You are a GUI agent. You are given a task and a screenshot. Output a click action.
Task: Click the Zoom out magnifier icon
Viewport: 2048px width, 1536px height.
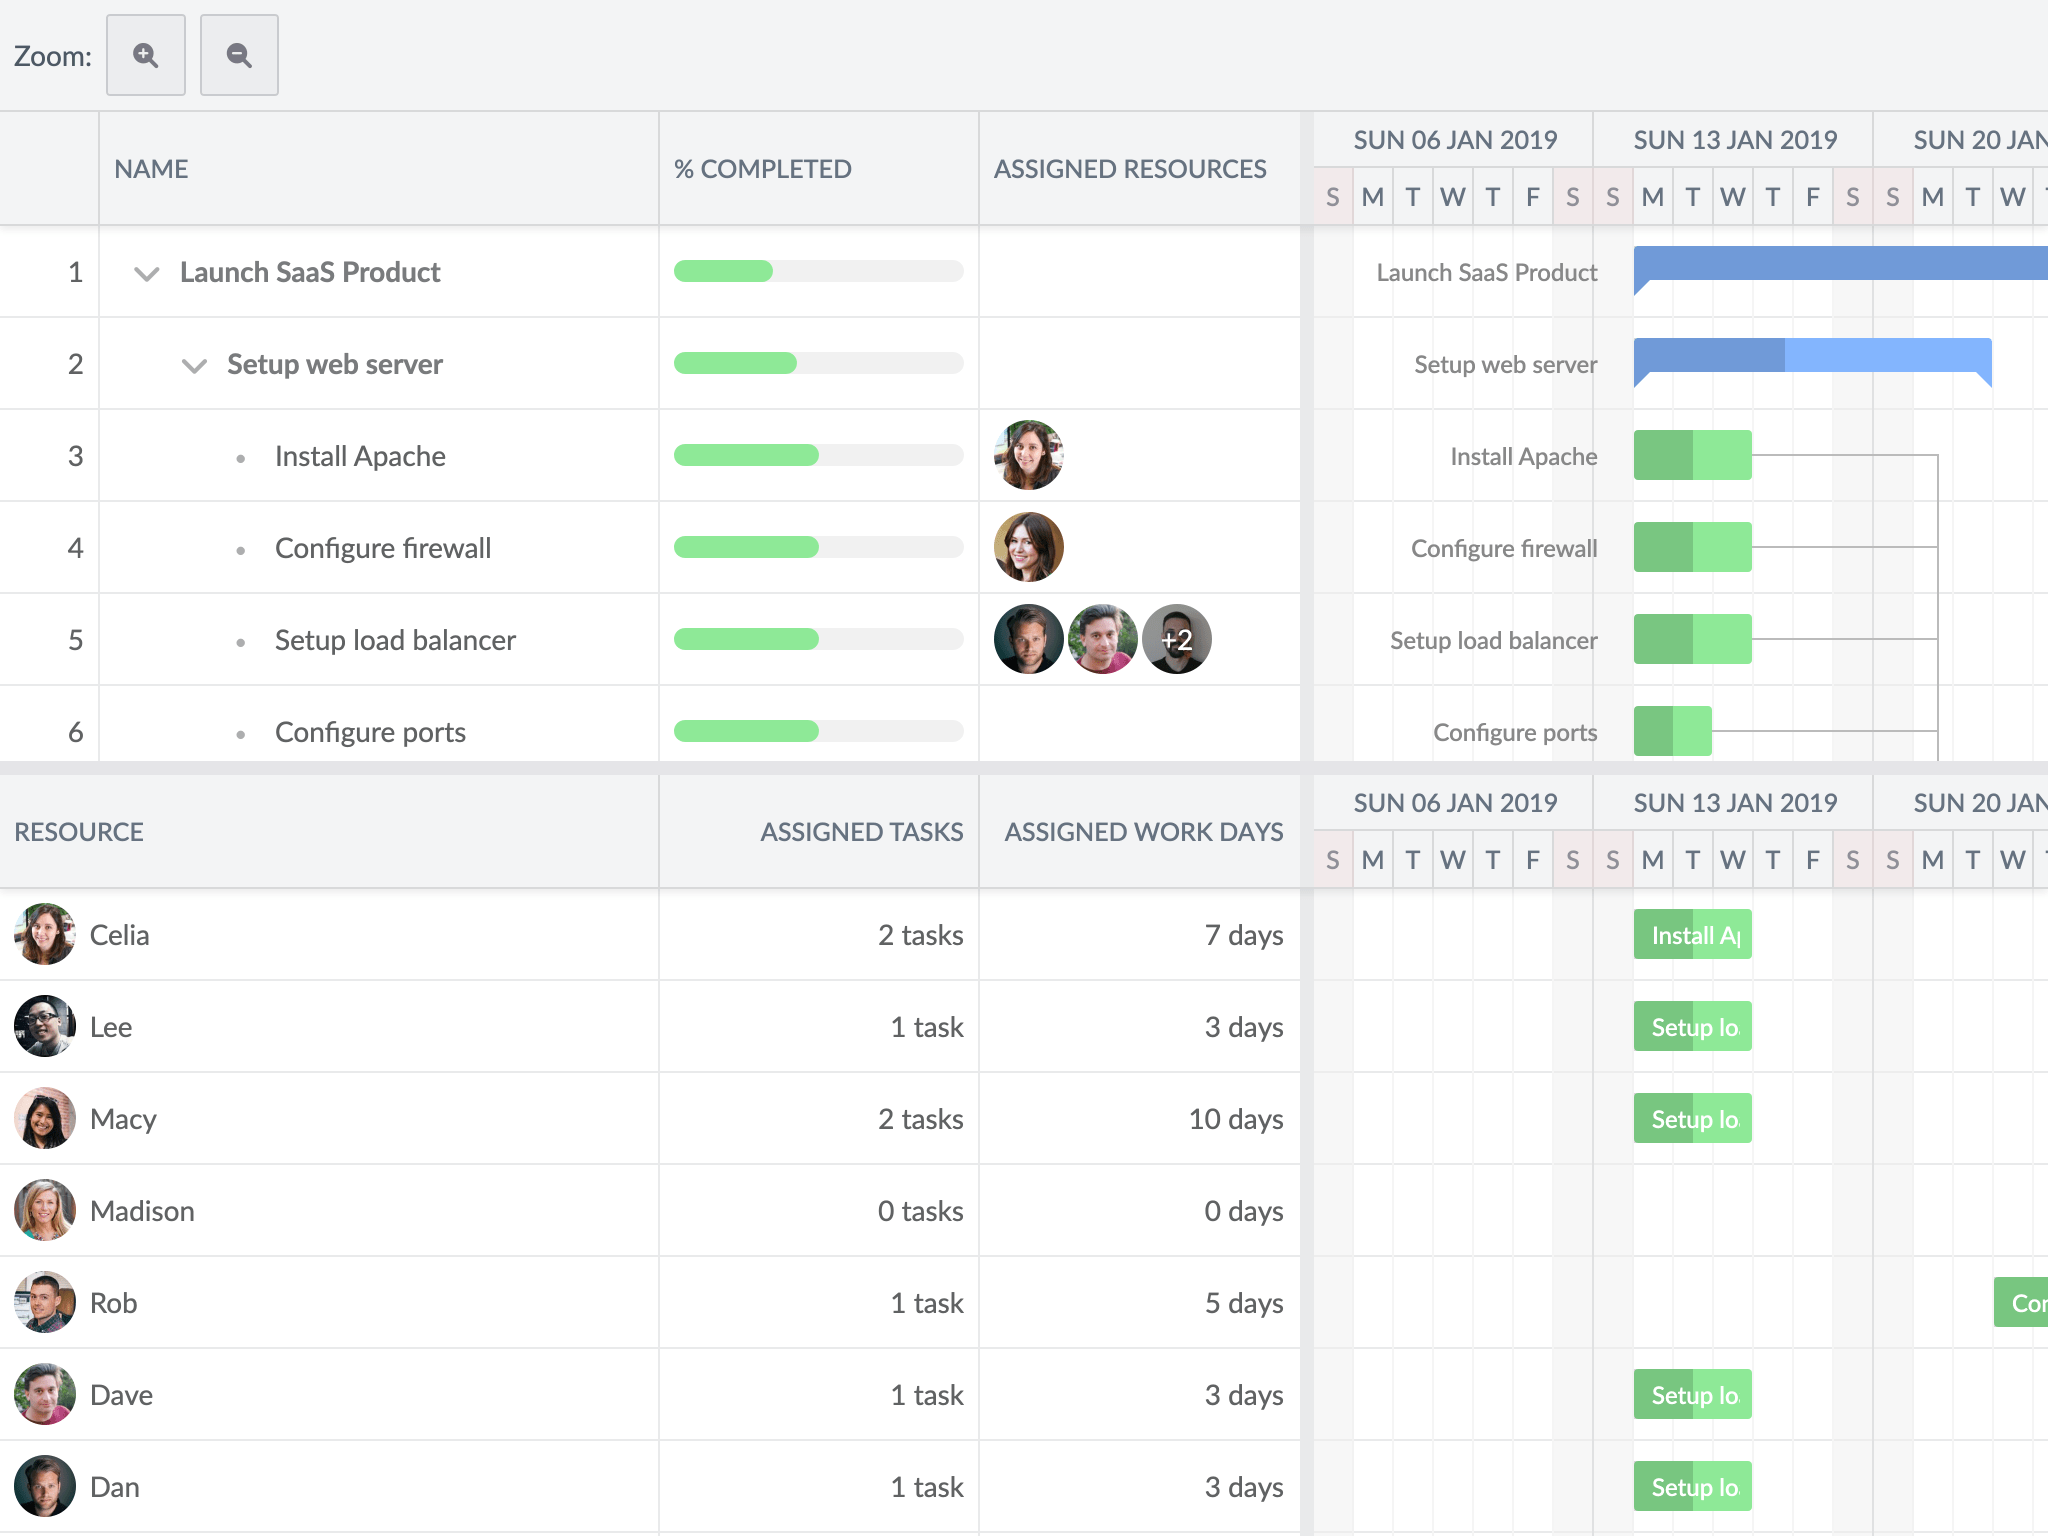click(239, 55)
